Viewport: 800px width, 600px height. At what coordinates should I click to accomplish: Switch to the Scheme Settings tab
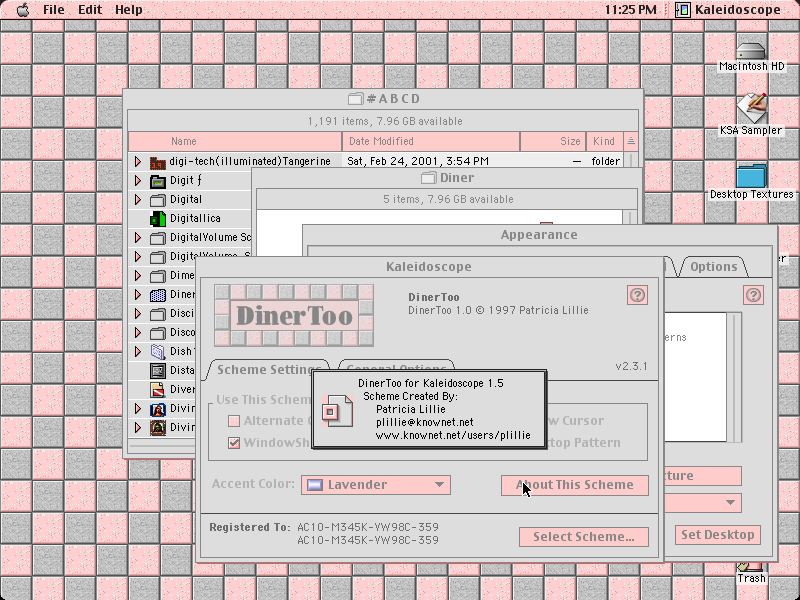pyautogui.click(x=268, y=369)
